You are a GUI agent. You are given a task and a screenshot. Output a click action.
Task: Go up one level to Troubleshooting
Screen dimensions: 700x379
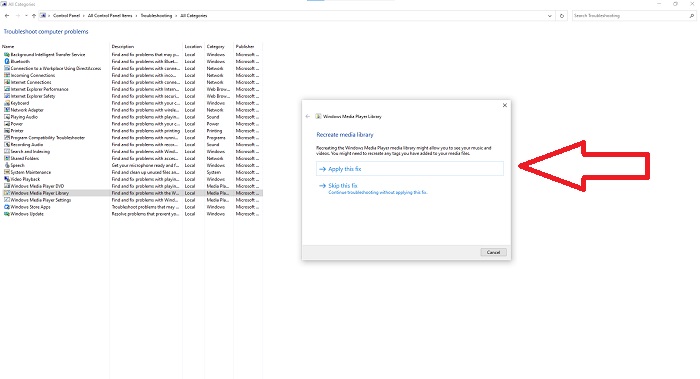click(34, 16)
